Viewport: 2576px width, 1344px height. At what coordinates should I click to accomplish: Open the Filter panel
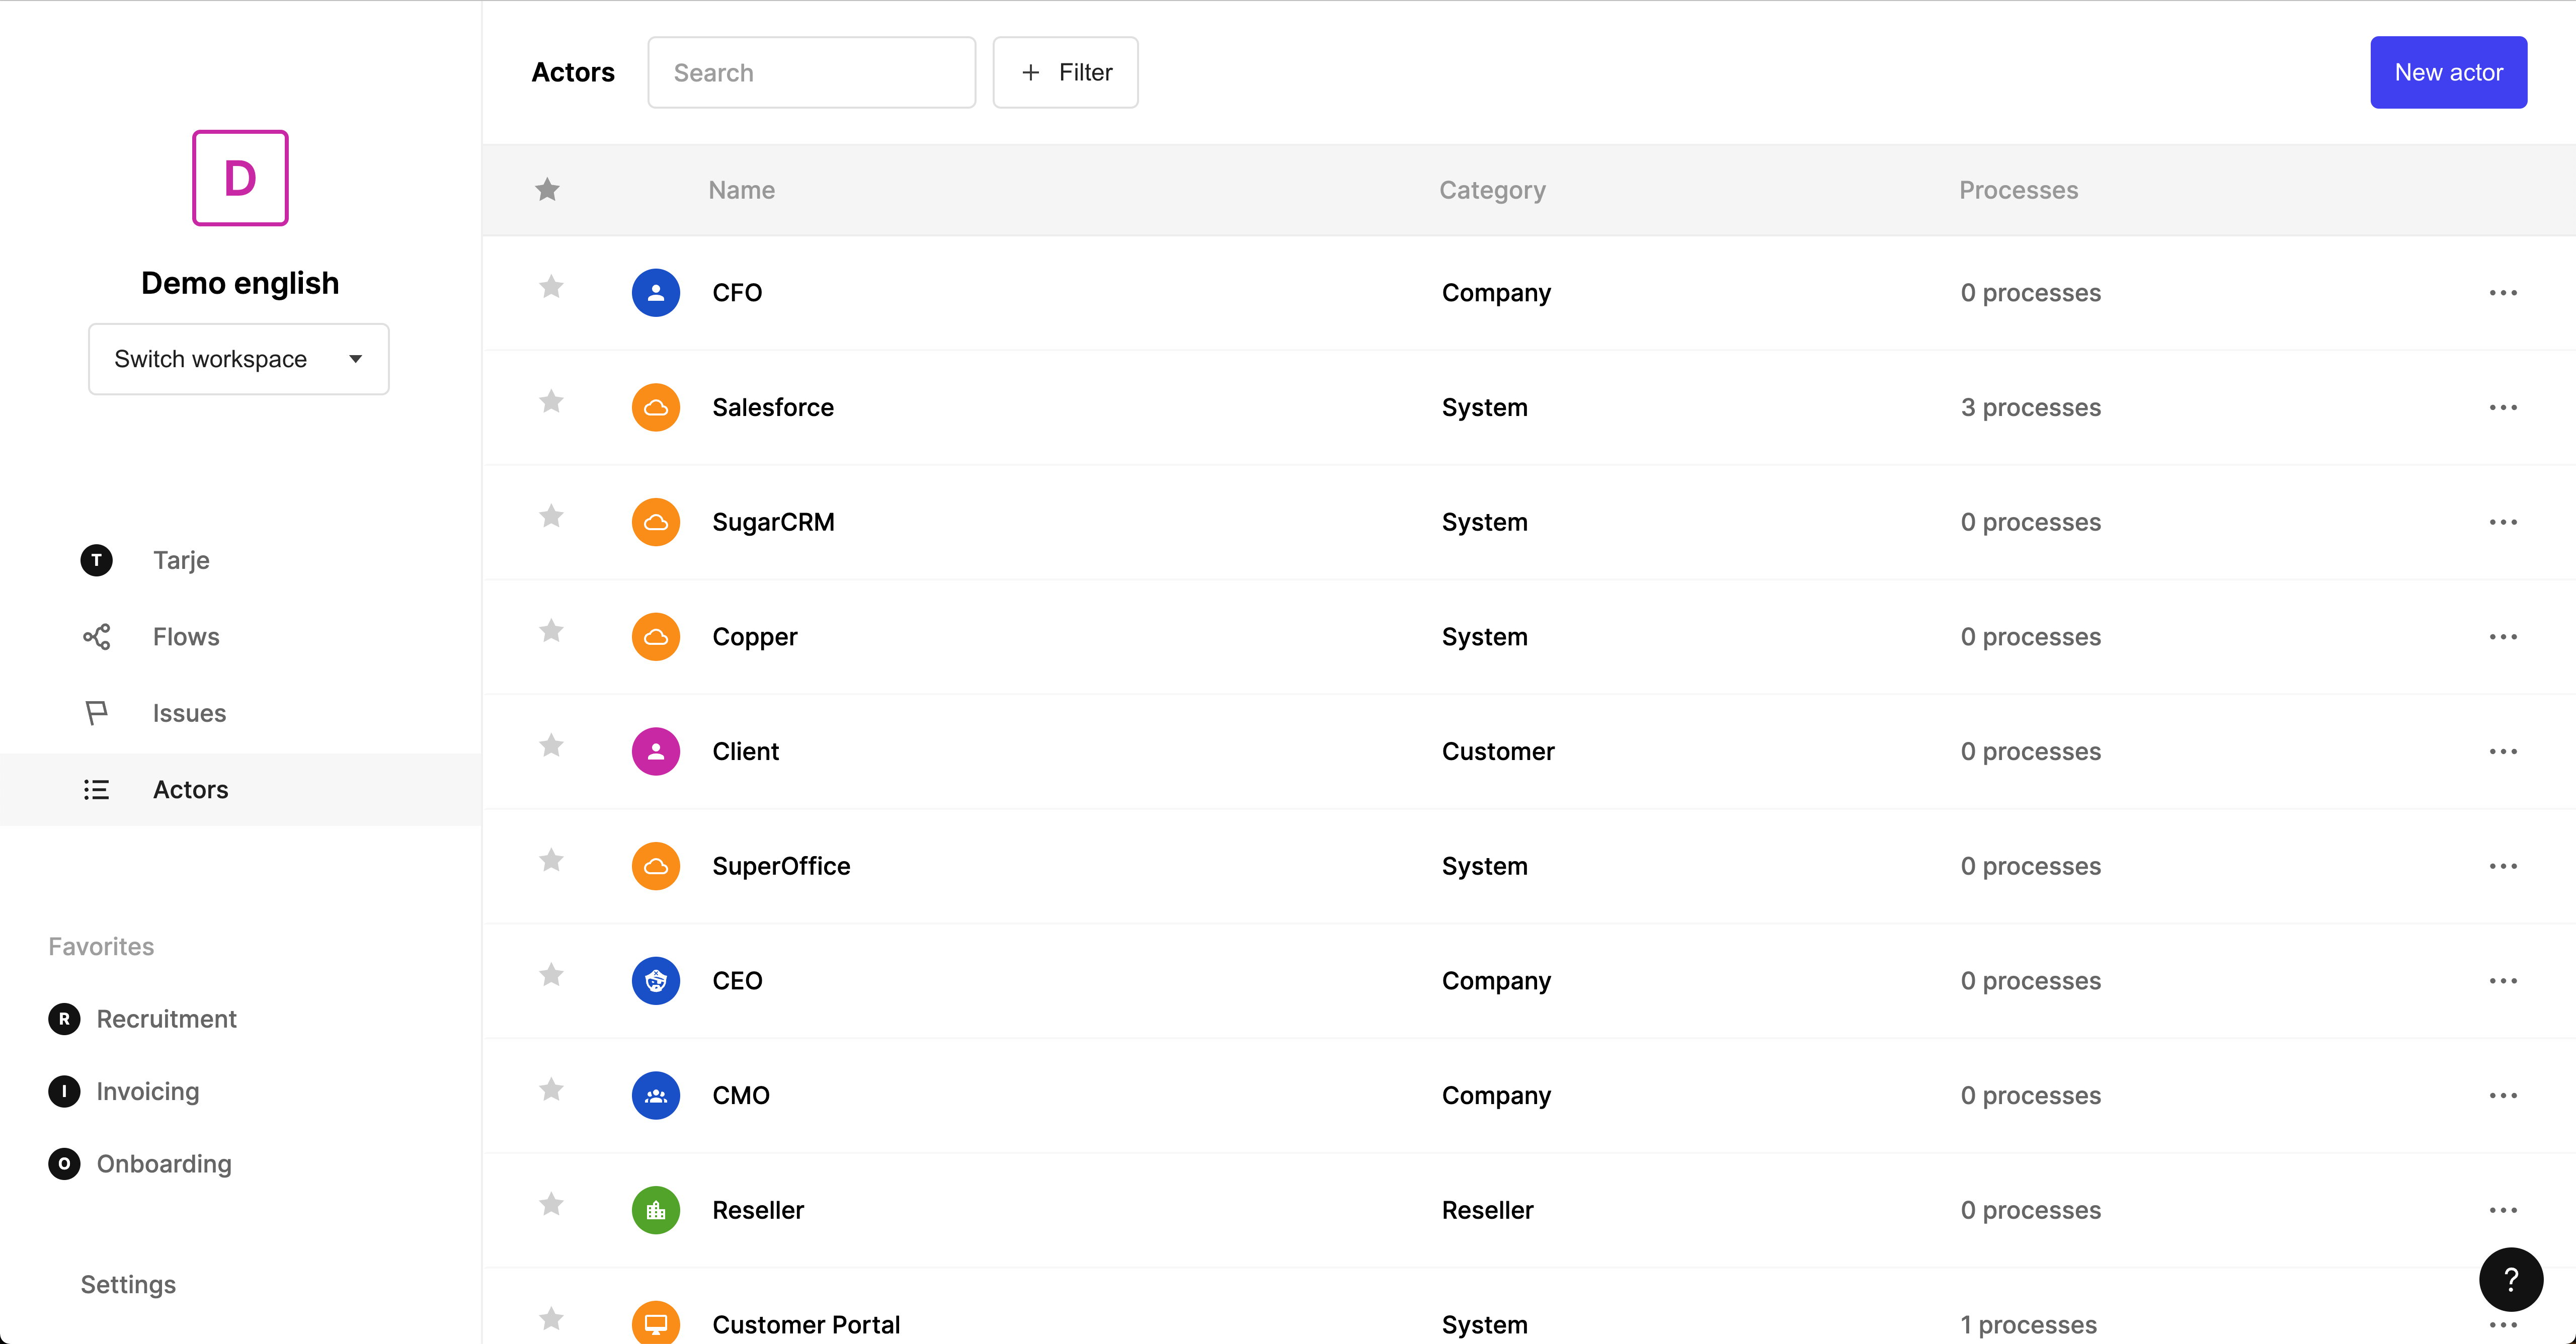pos(1065,71)
